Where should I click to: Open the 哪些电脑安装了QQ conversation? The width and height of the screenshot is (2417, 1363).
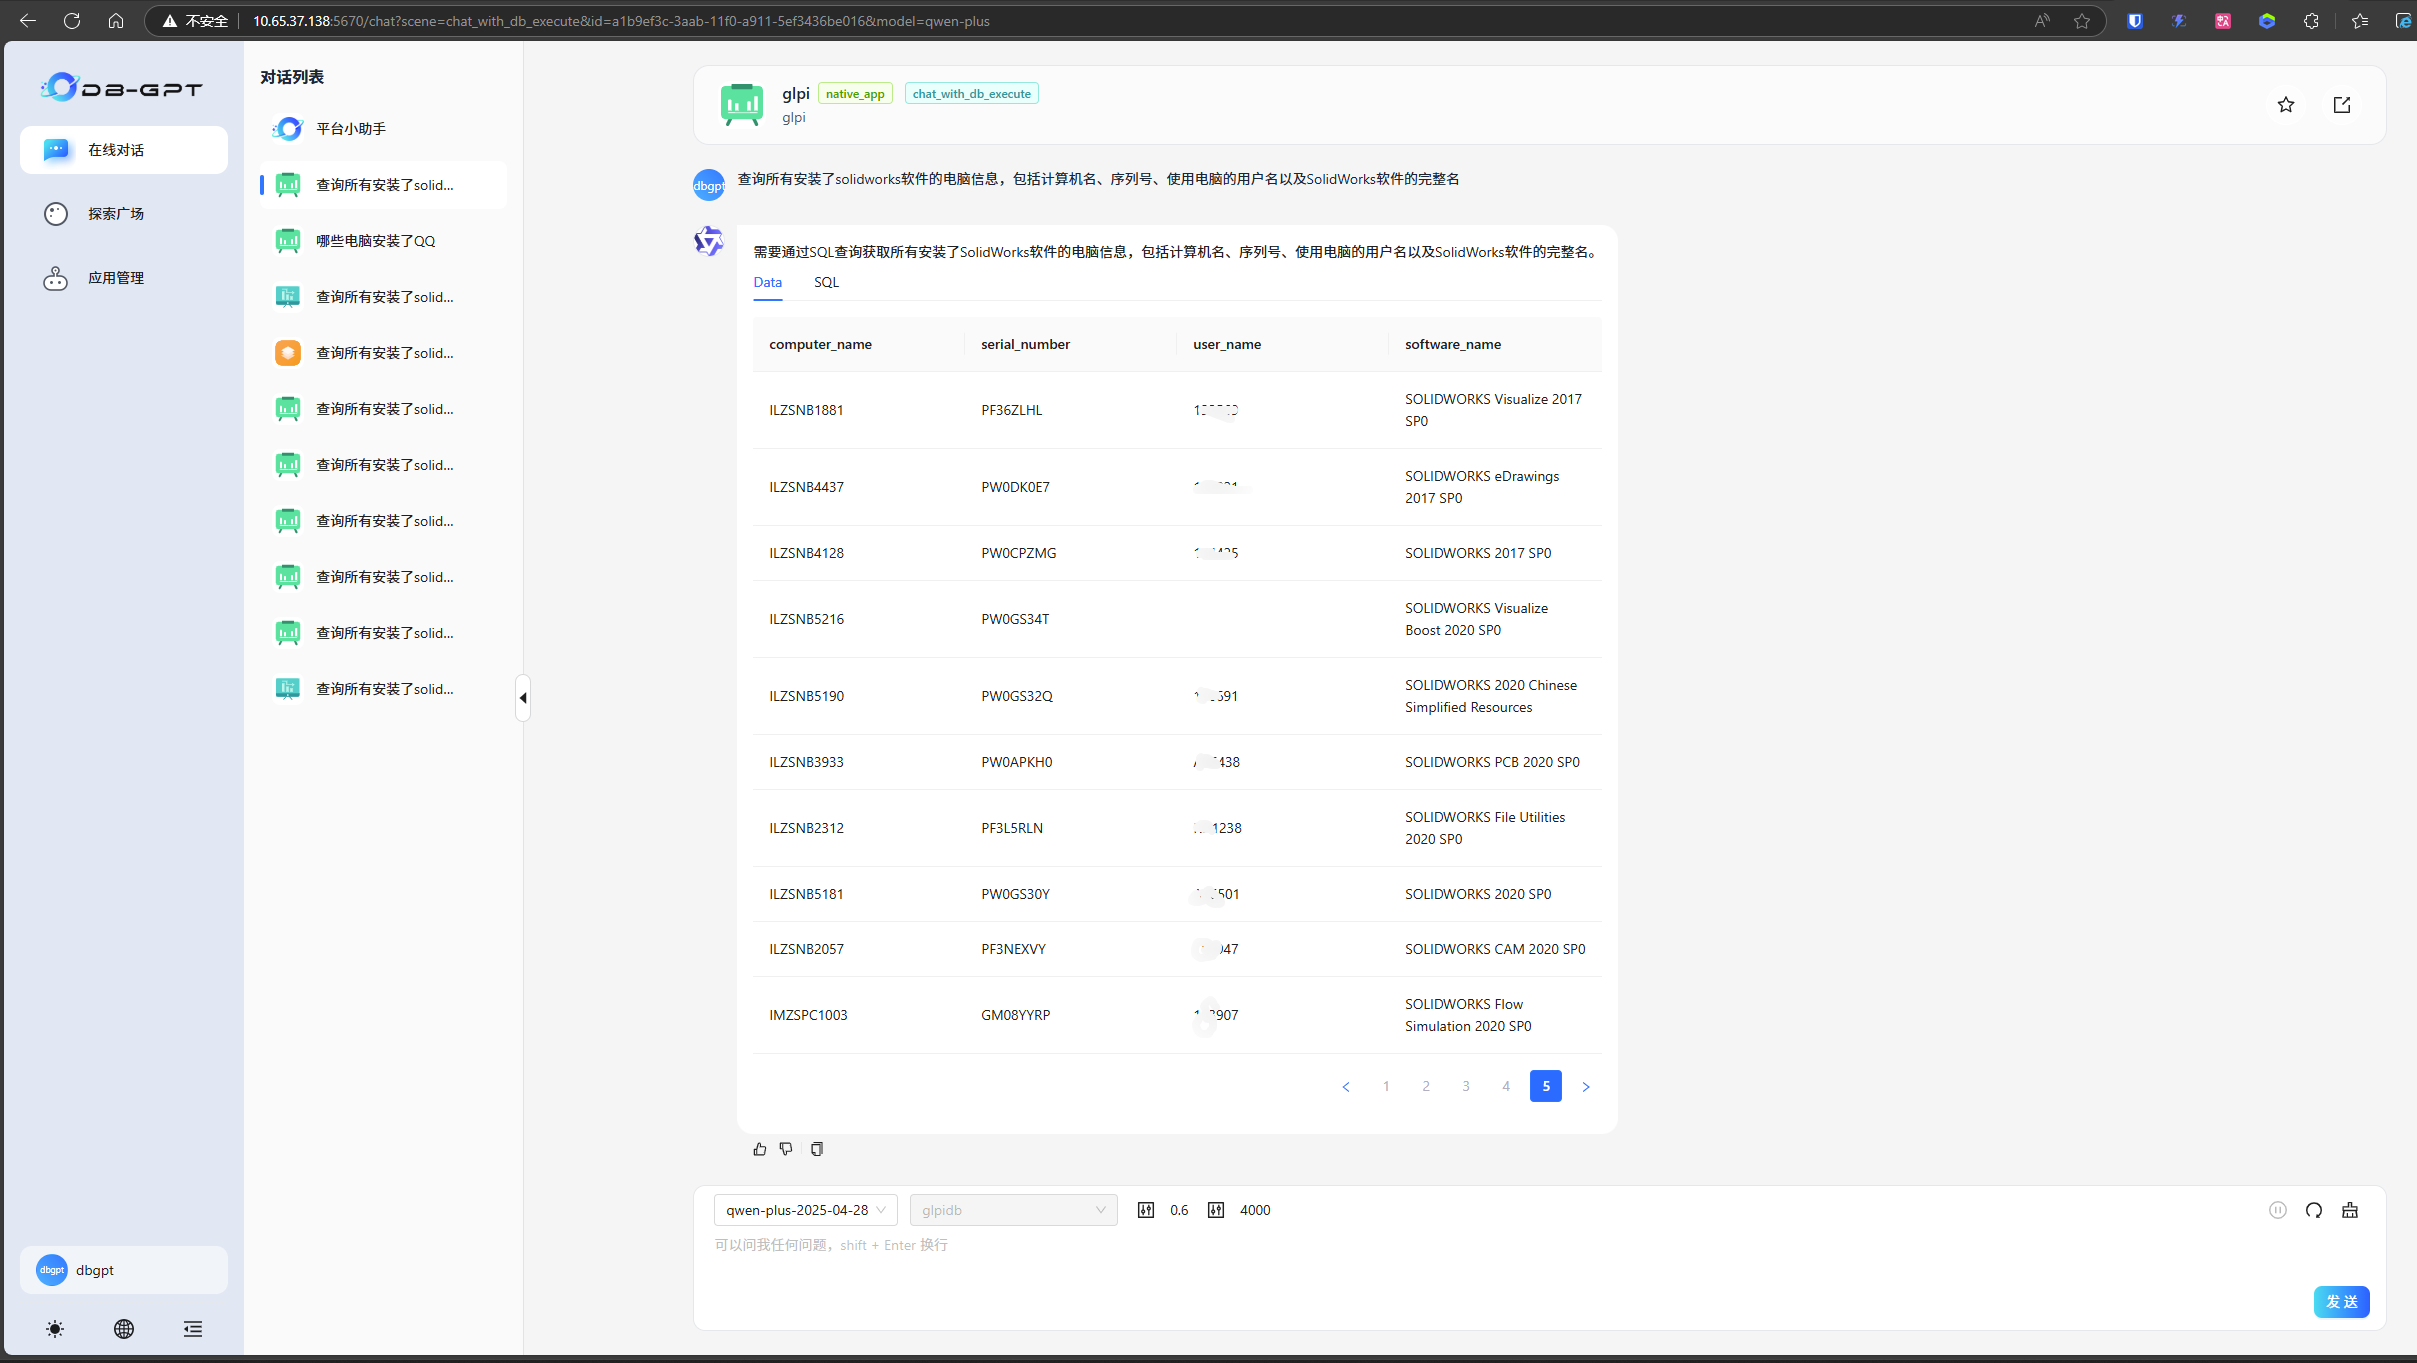383,241
